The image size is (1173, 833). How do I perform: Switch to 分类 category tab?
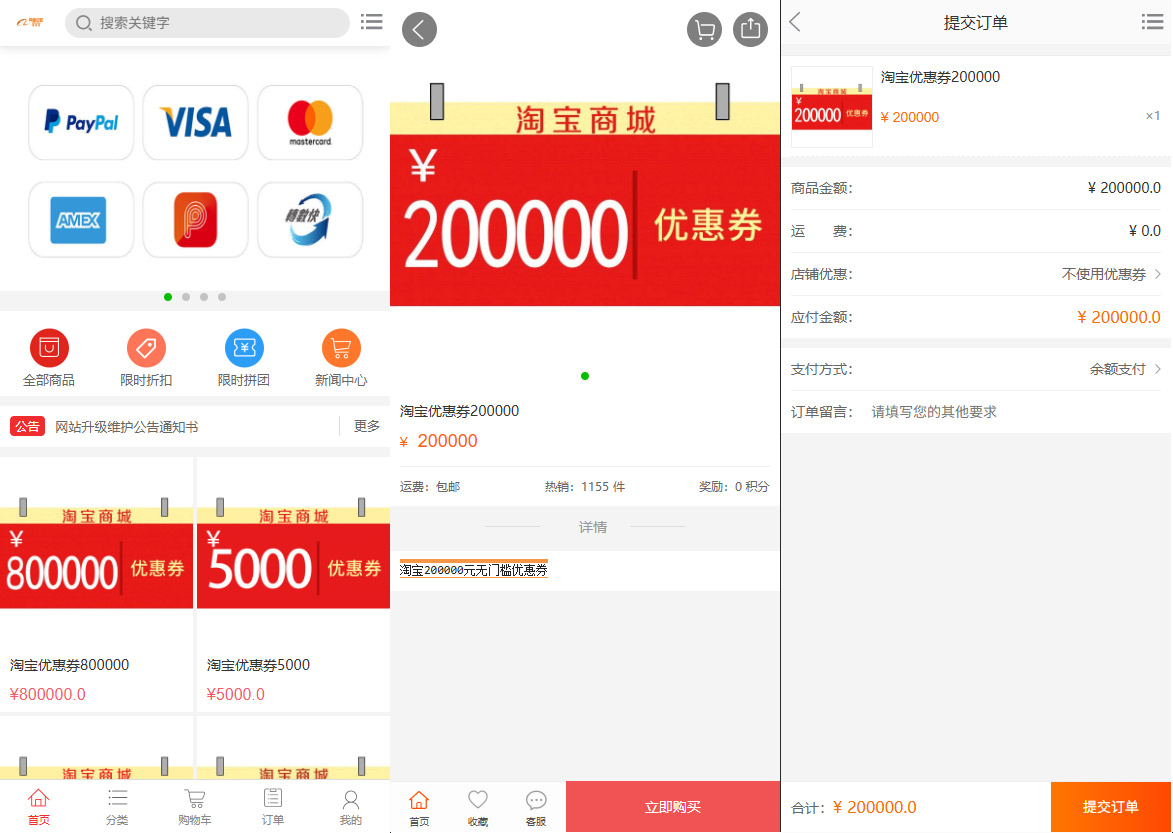pos(117,808)
